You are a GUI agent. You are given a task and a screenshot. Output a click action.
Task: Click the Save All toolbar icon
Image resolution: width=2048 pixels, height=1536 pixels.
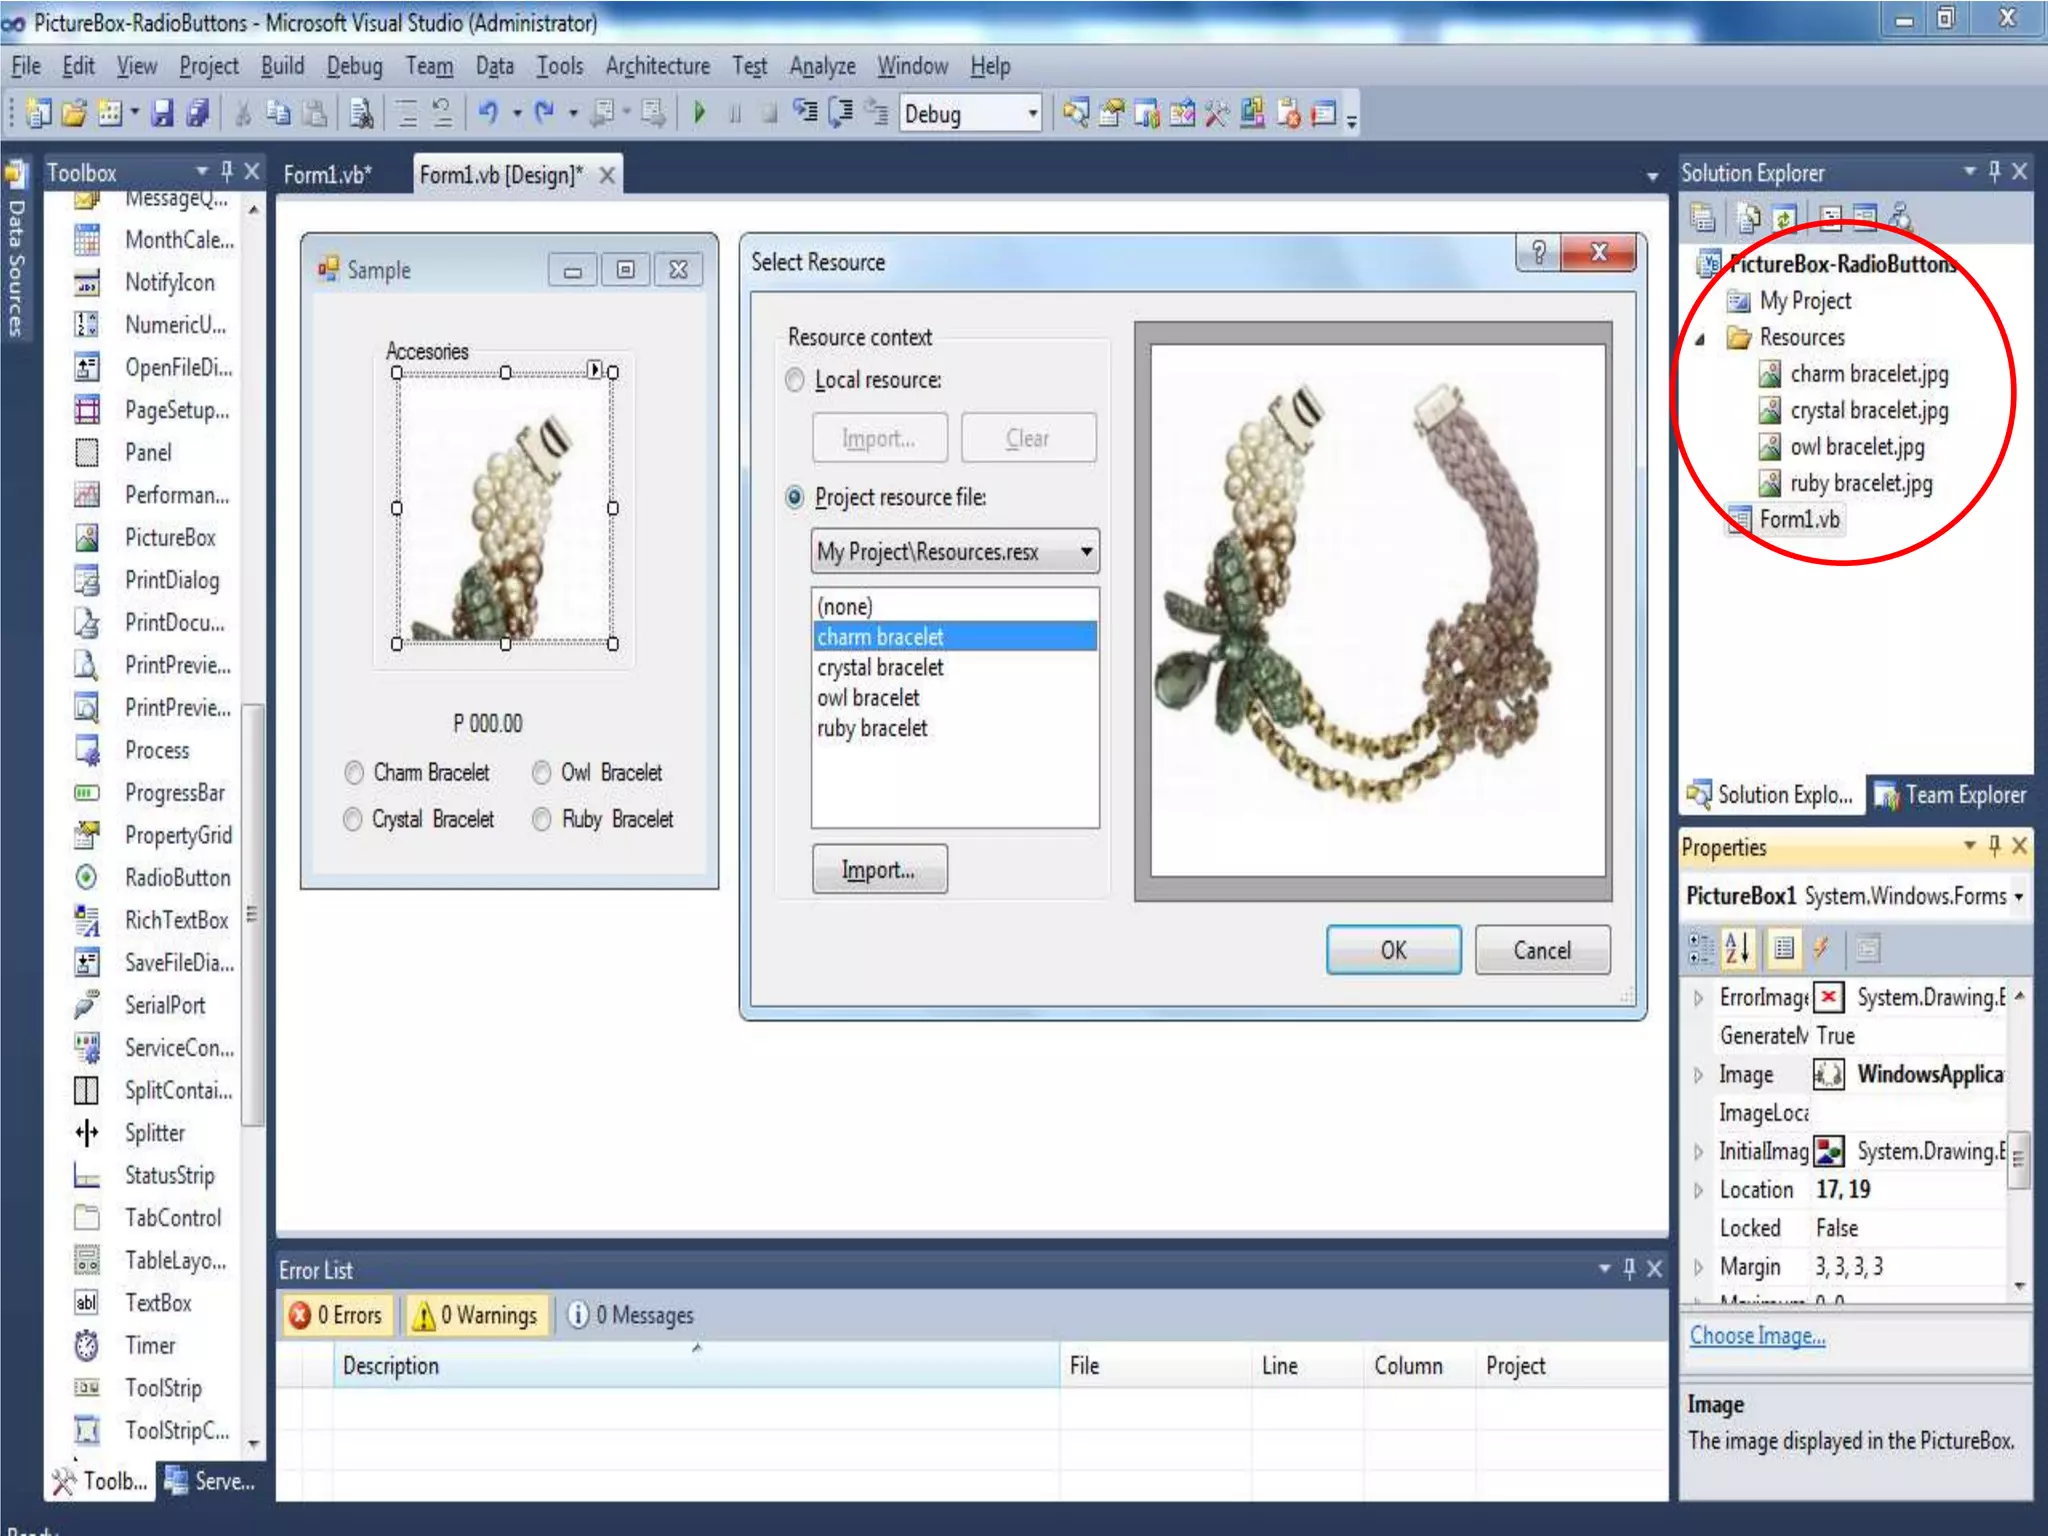pos(198,113)
